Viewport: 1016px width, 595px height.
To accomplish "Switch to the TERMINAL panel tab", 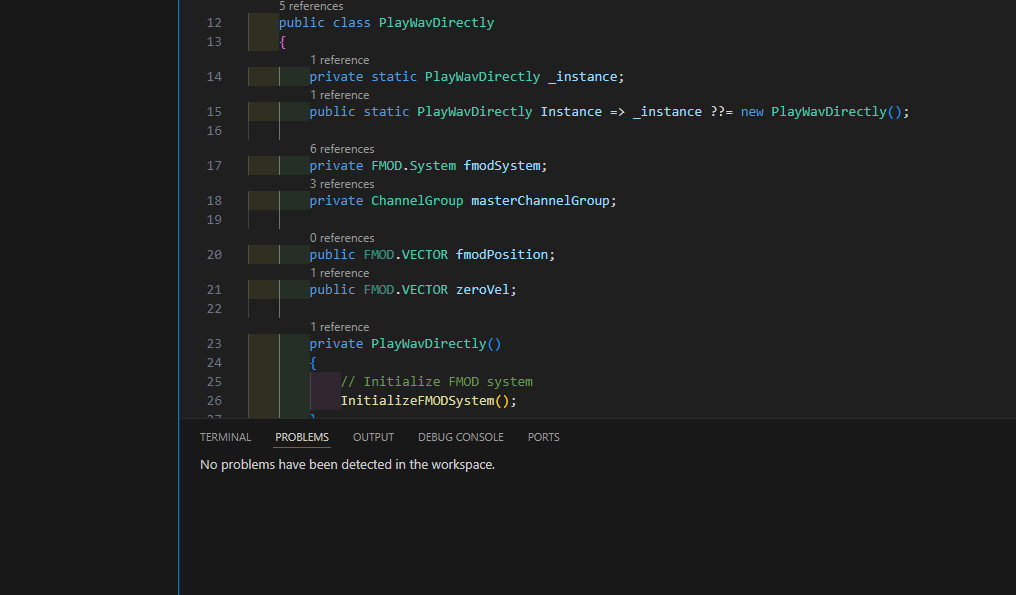I will point(225,437).
